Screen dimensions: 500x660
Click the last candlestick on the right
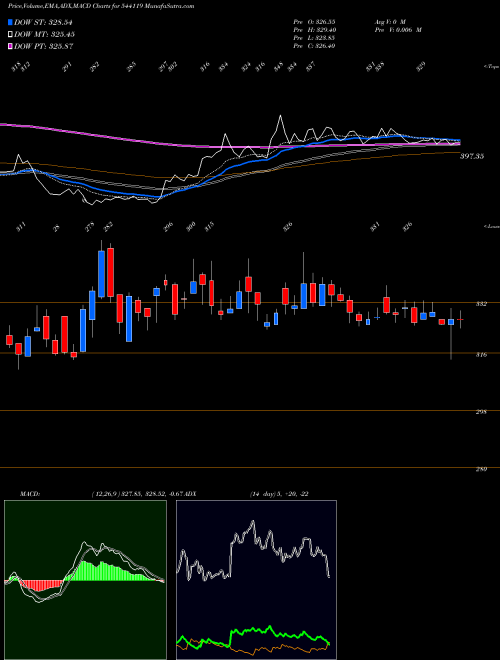tap(460, 320)
